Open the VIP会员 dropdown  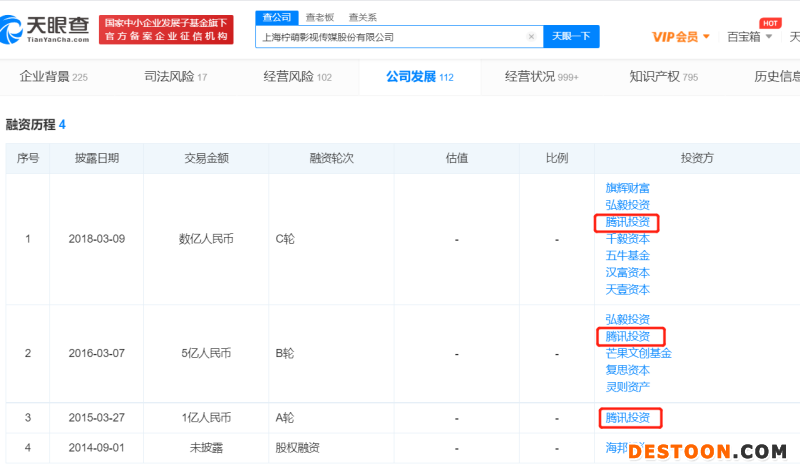680,37
